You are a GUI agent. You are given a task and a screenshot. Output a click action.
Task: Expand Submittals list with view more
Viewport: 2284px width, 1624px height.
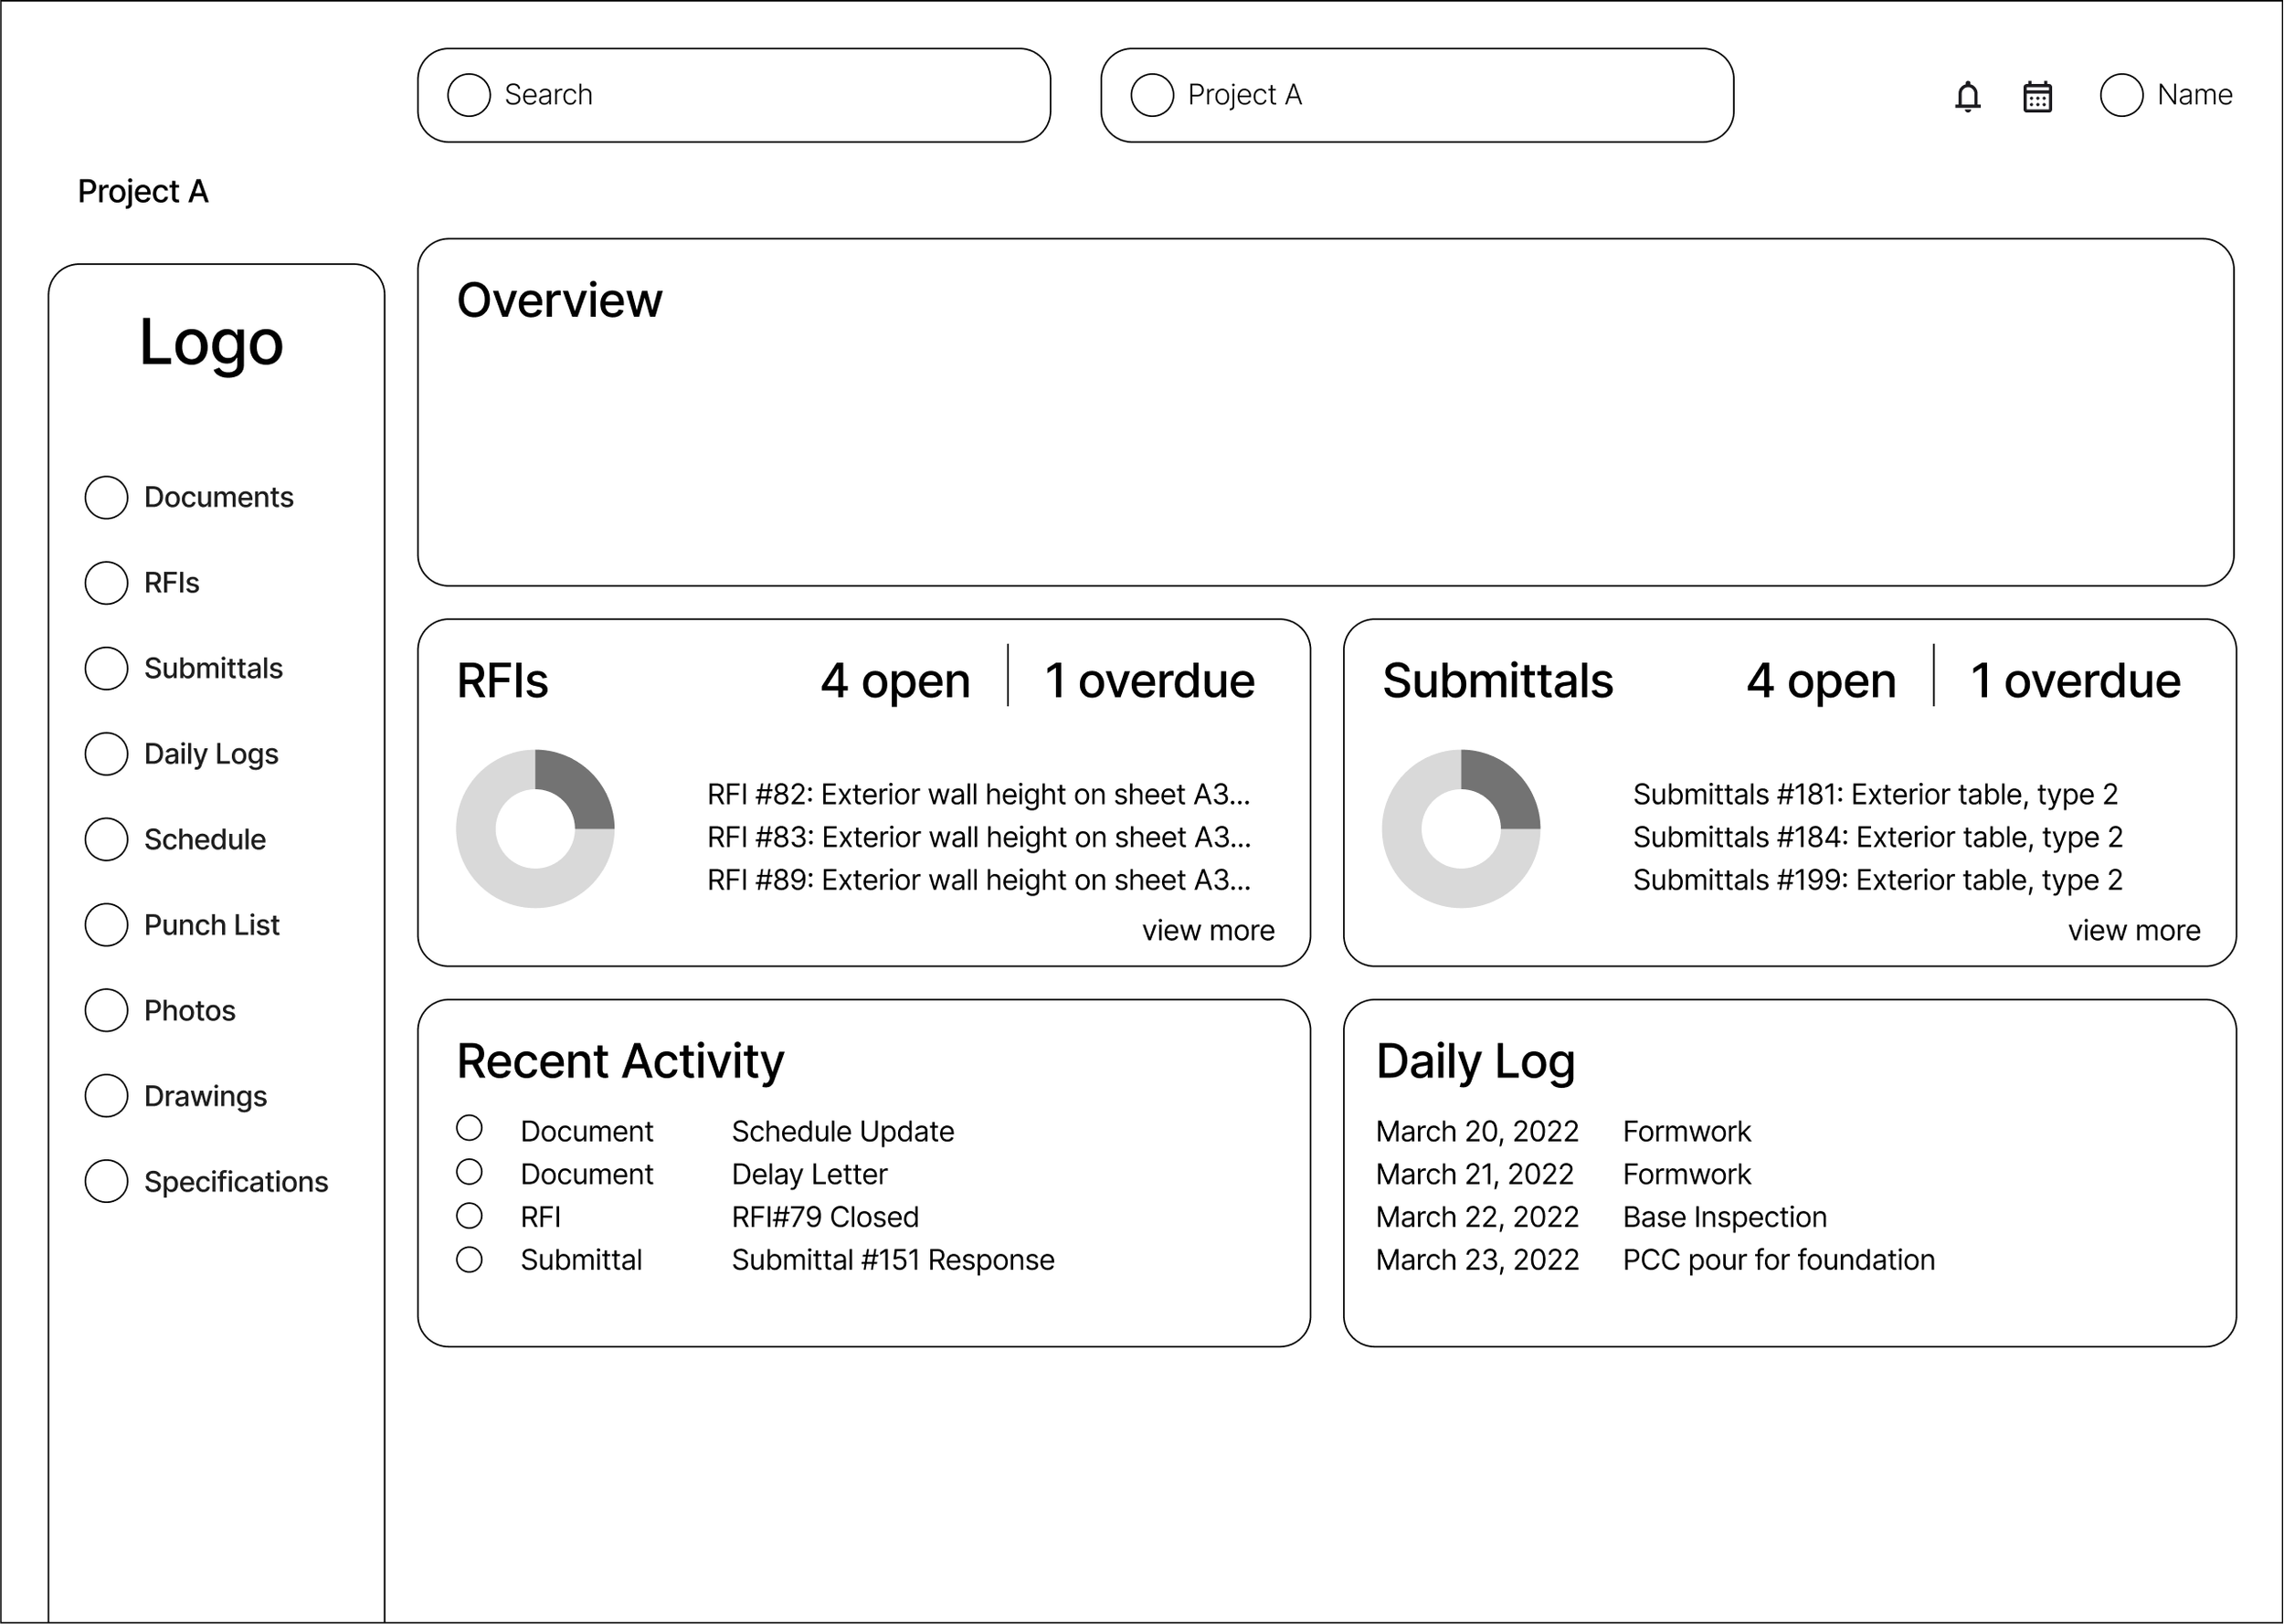click(x=2134, y=930)
